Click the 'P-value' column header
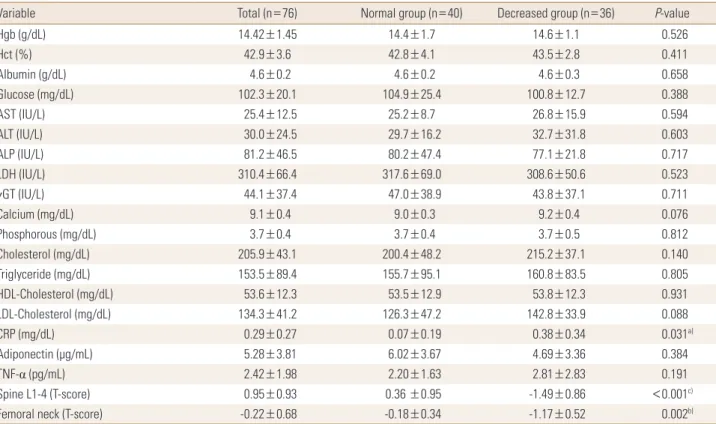716x424 pixels. pyautogui.click(x=672, y=13)
